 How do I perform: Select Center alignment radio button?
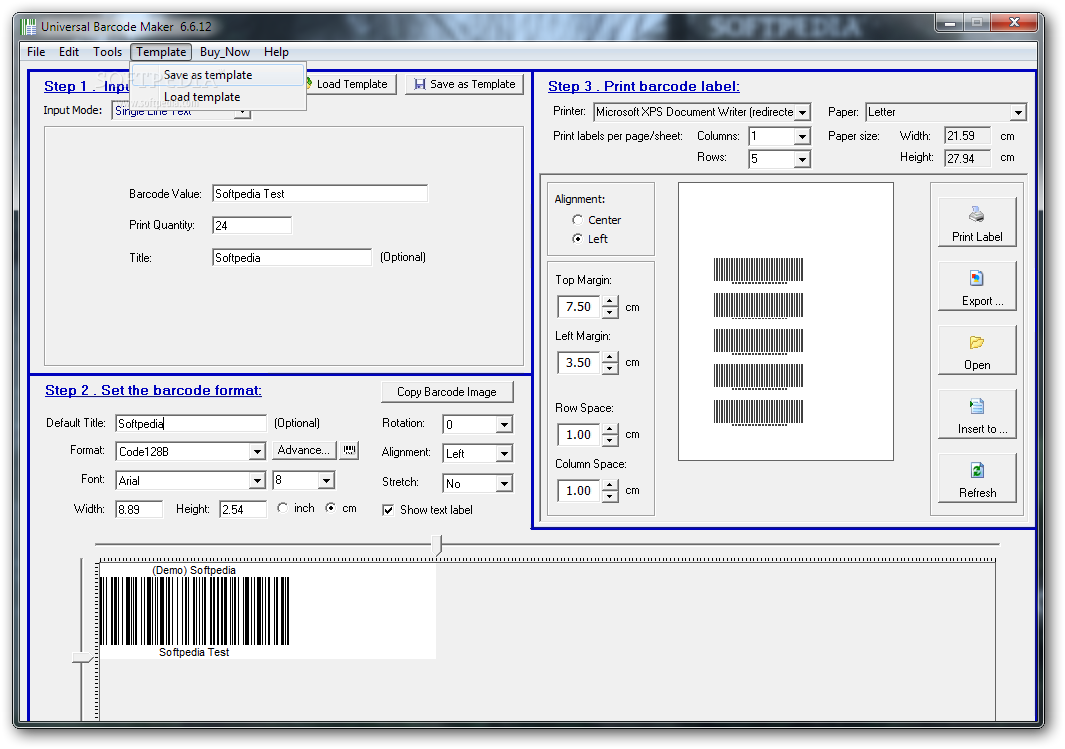pyautogui.click(x=577, y=219)
